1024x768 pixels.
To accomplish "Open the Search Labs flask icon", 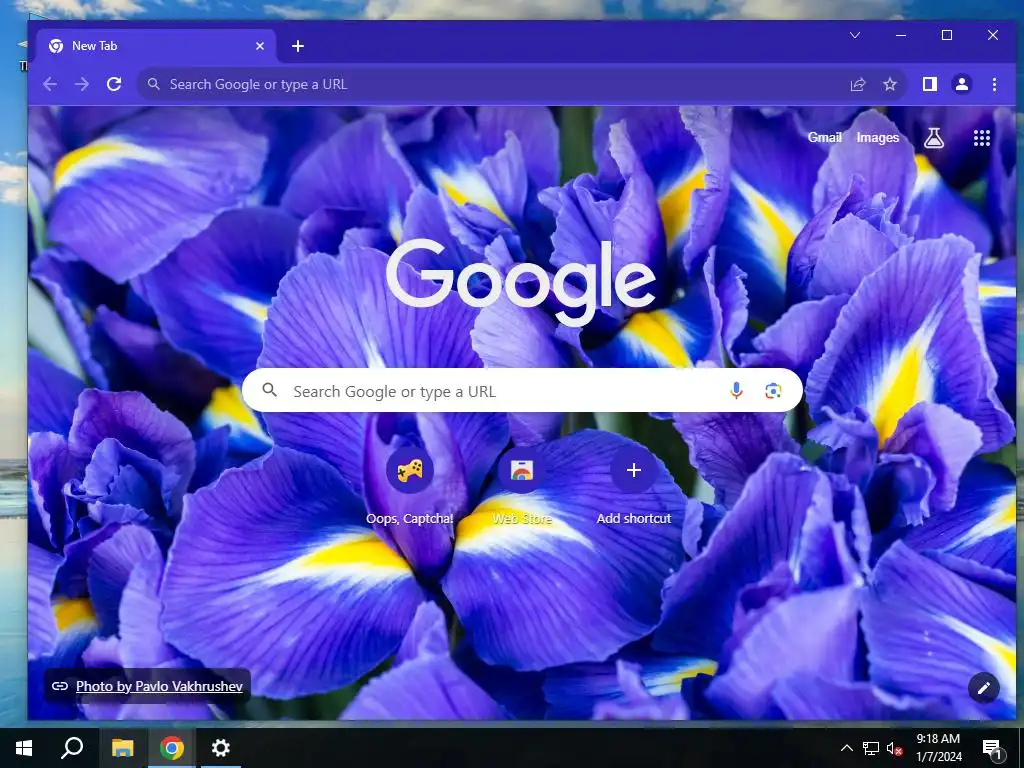I will (934, 138).
